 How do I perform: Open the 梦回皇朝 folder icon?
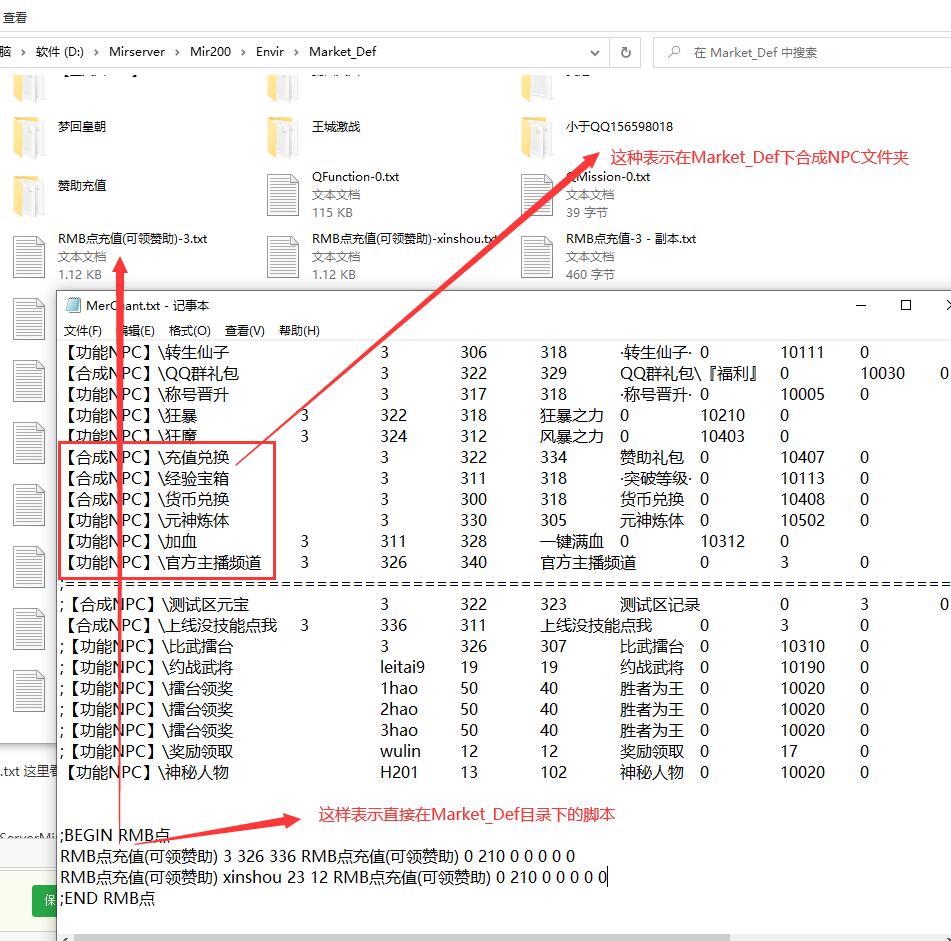tap(29, 138)
